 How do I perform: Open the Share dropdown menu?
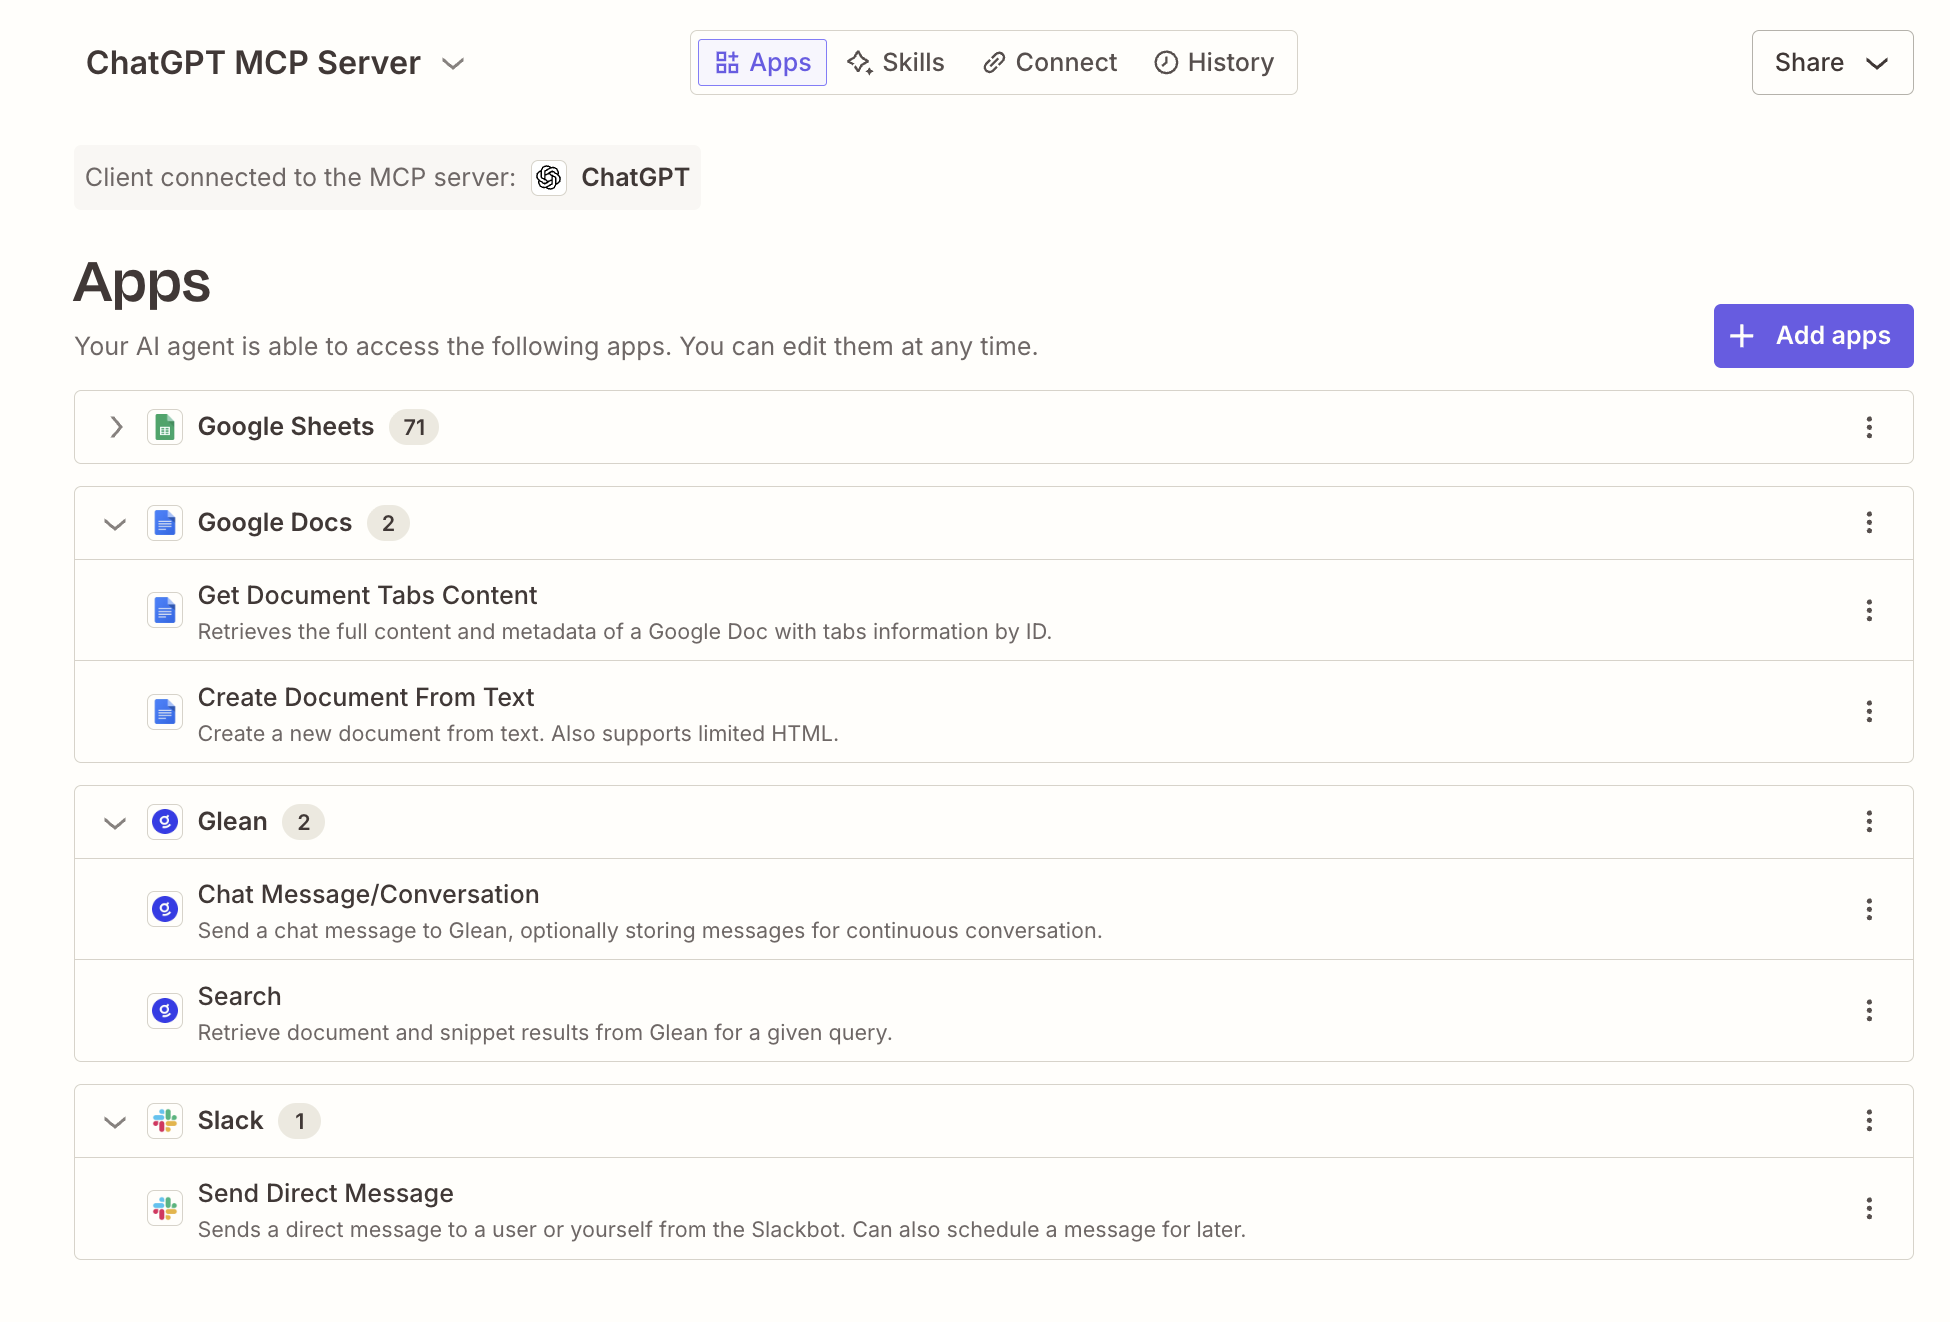point(1832,63)
